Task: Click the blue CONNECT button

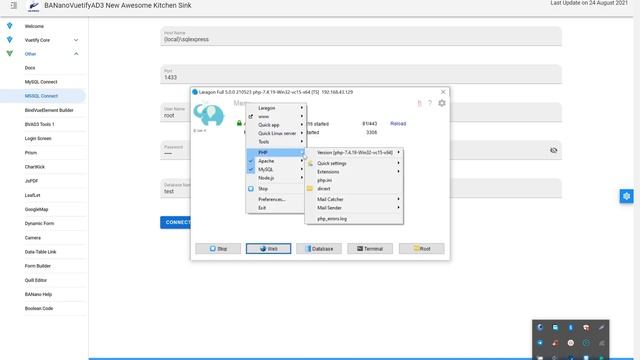Action: pos(176,222)
